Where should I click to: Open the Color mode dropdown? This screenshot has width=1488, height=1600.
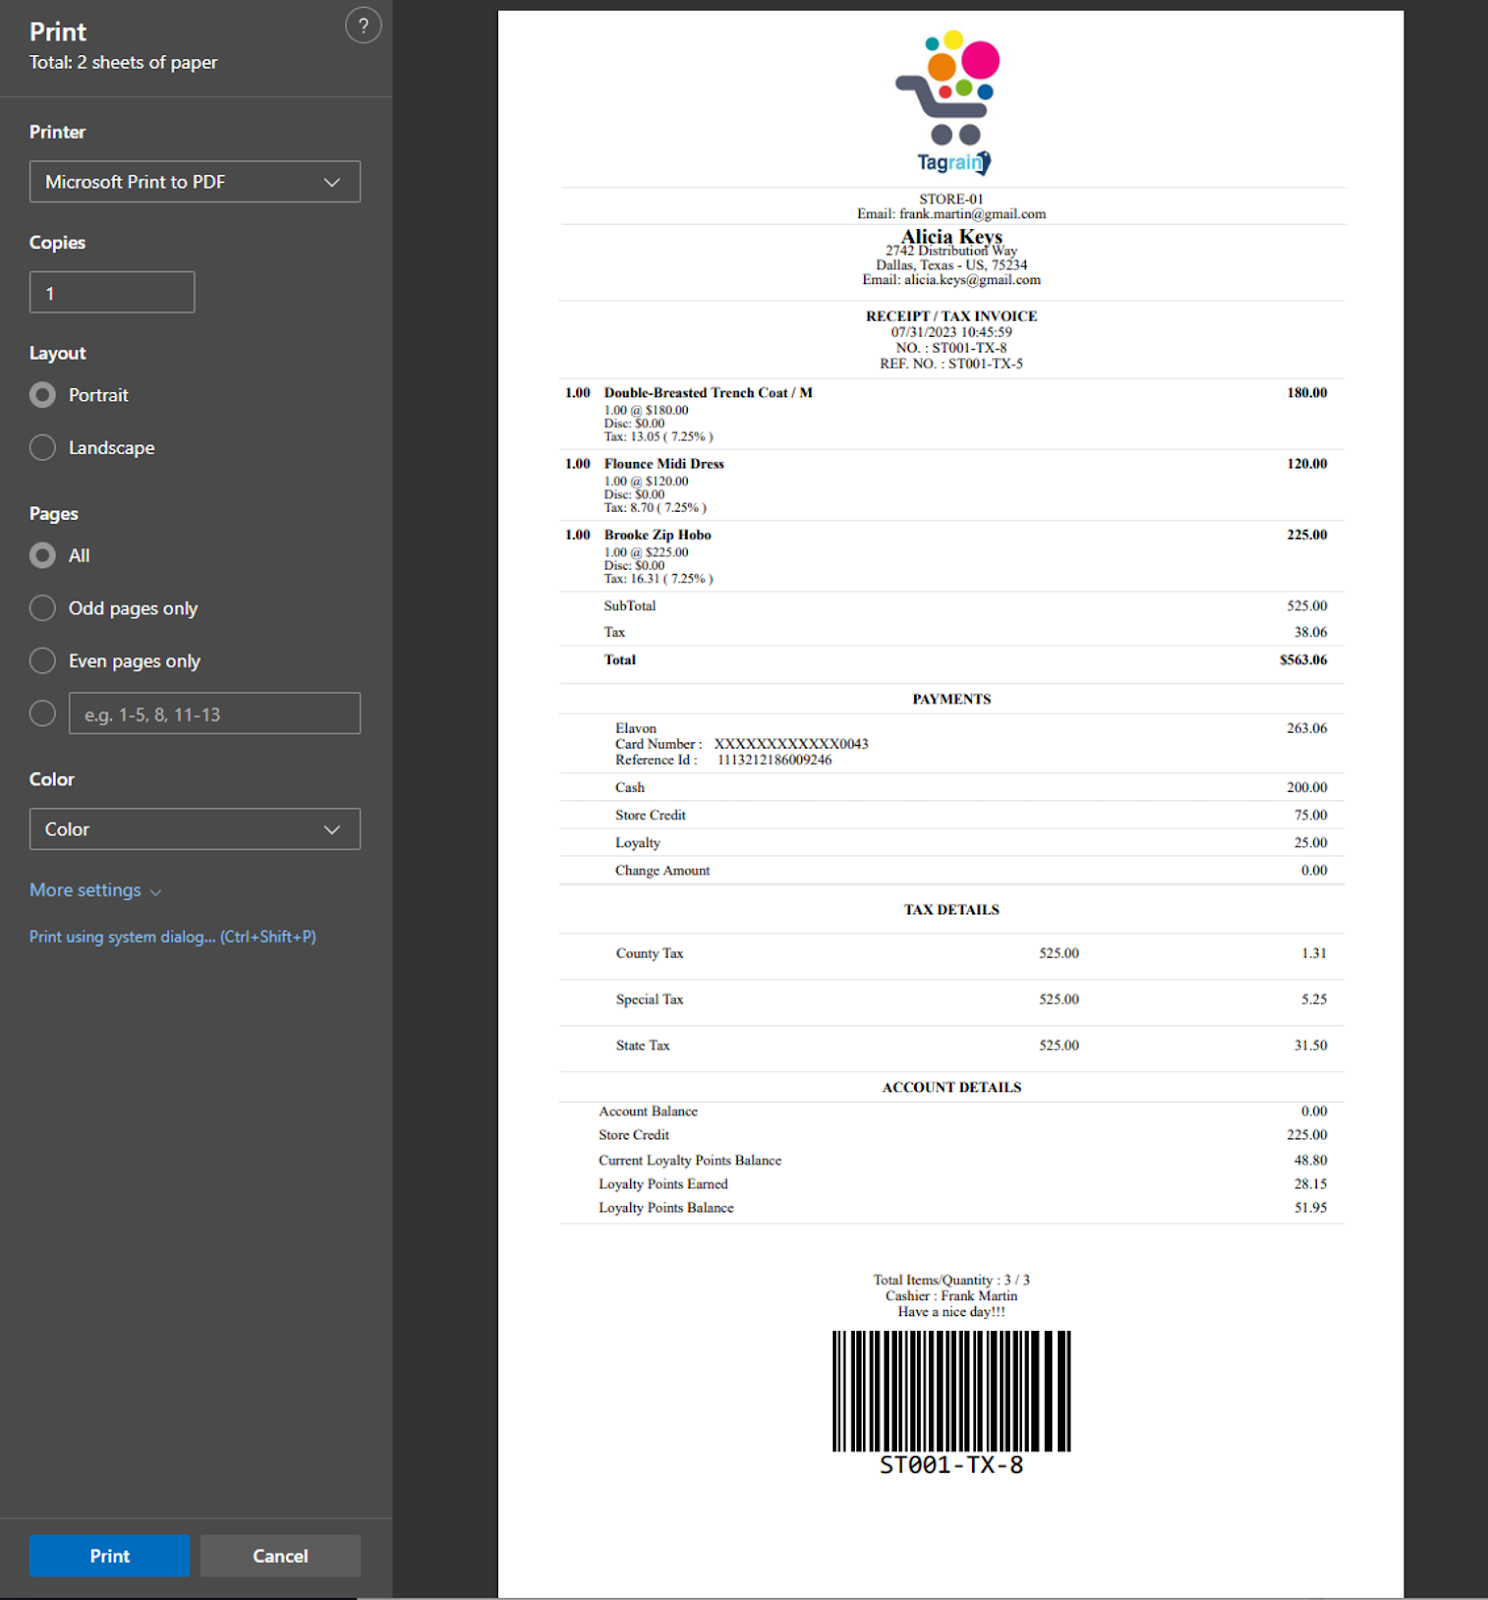pos(195,829)
